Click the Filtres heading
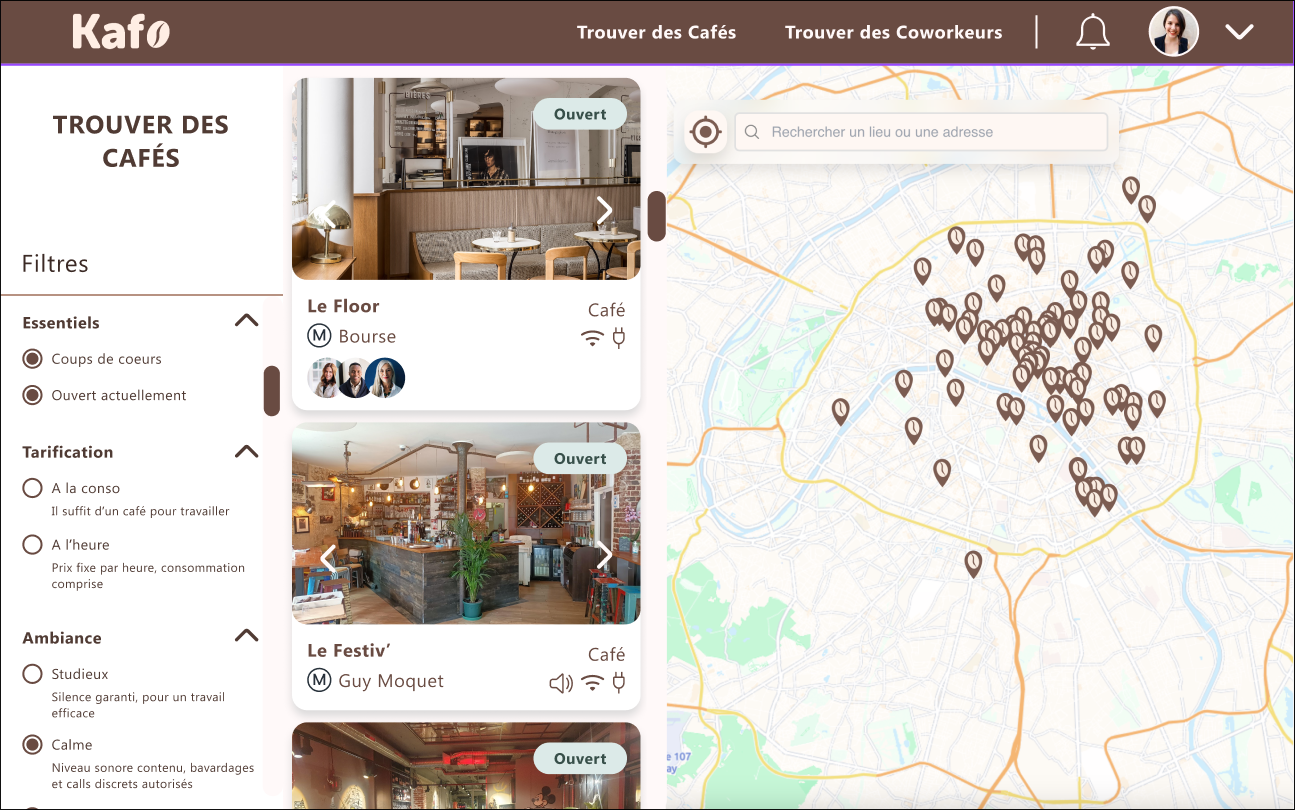This screenshot has width=1295, height=810. pos(55,264)
